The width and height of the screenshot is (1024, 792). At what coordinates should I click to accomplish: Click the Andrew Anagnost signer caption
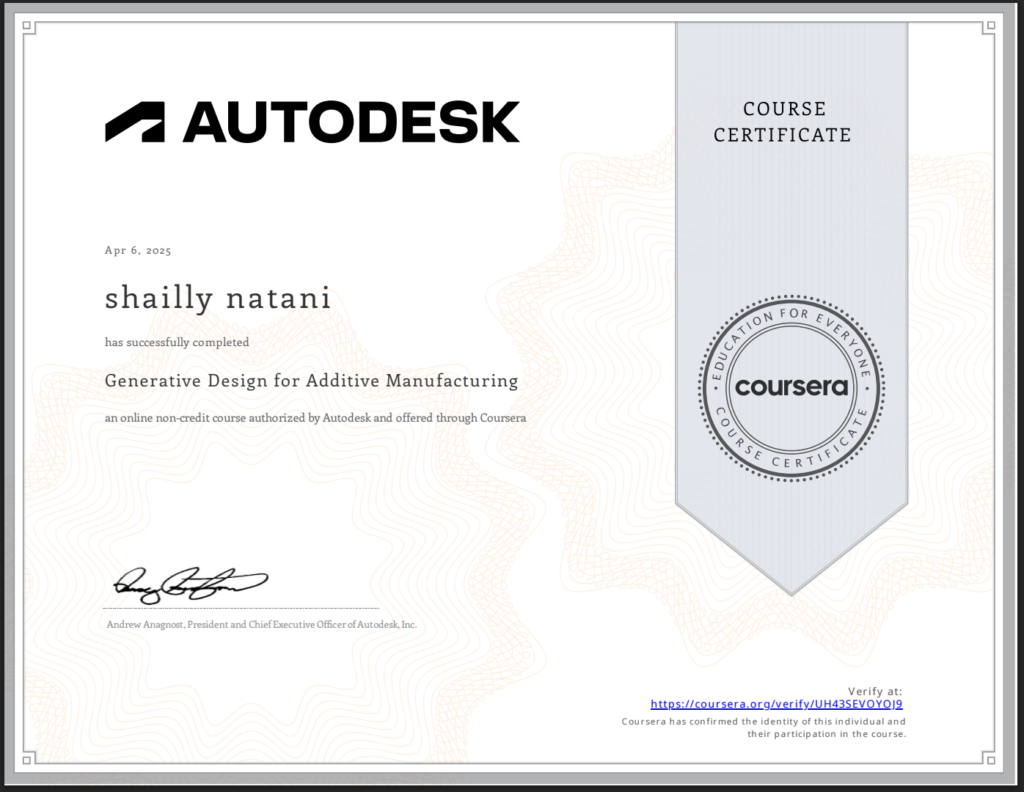click(x=261, y=625)
